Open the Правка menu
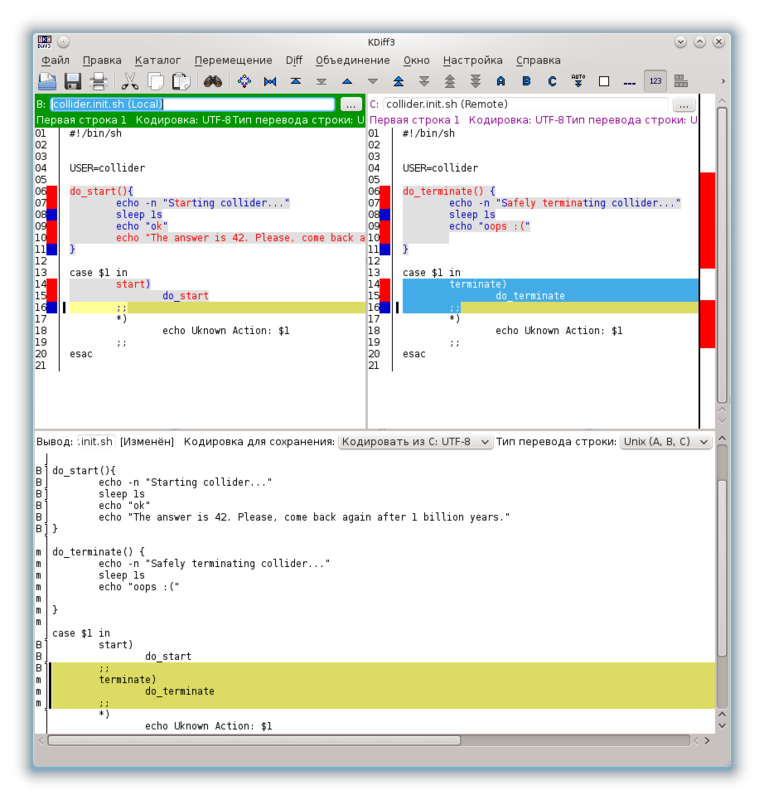 [x=102, y=60]
